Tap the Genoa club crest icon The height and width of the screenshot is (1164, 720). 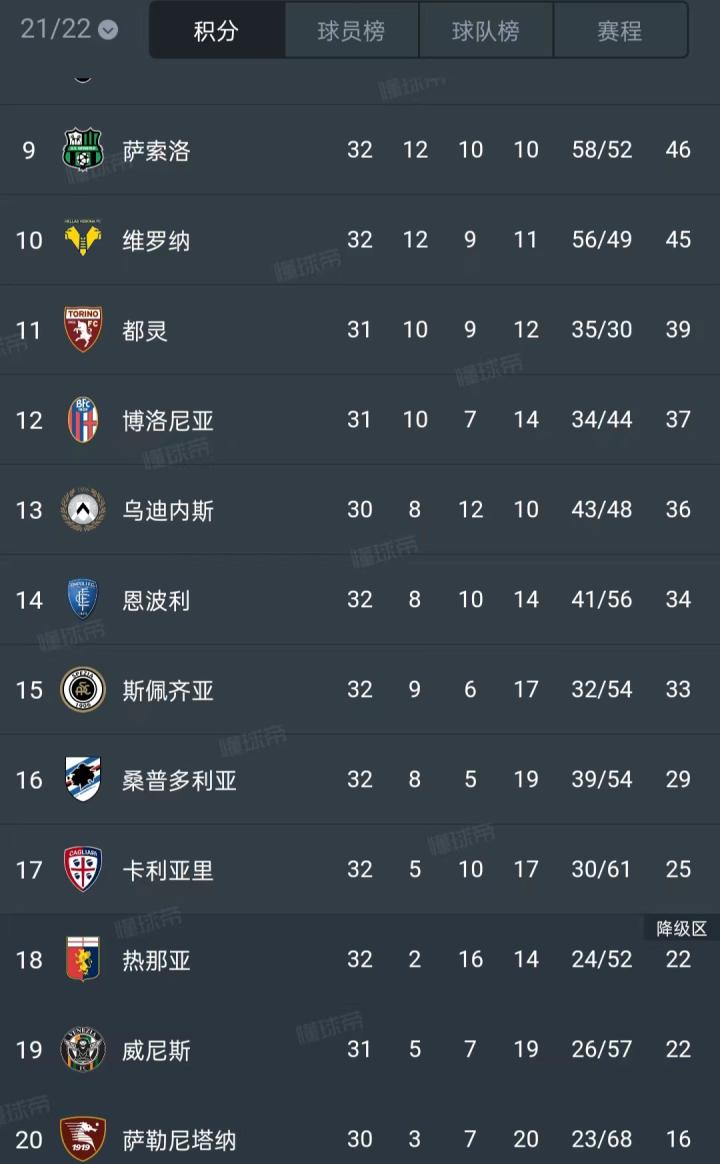coord(83,960)
